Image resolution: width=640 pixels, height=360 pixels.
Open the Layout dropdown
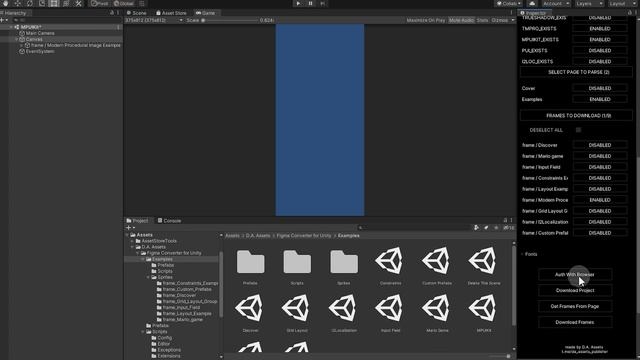pyautogui.click(x=622, y=3)
